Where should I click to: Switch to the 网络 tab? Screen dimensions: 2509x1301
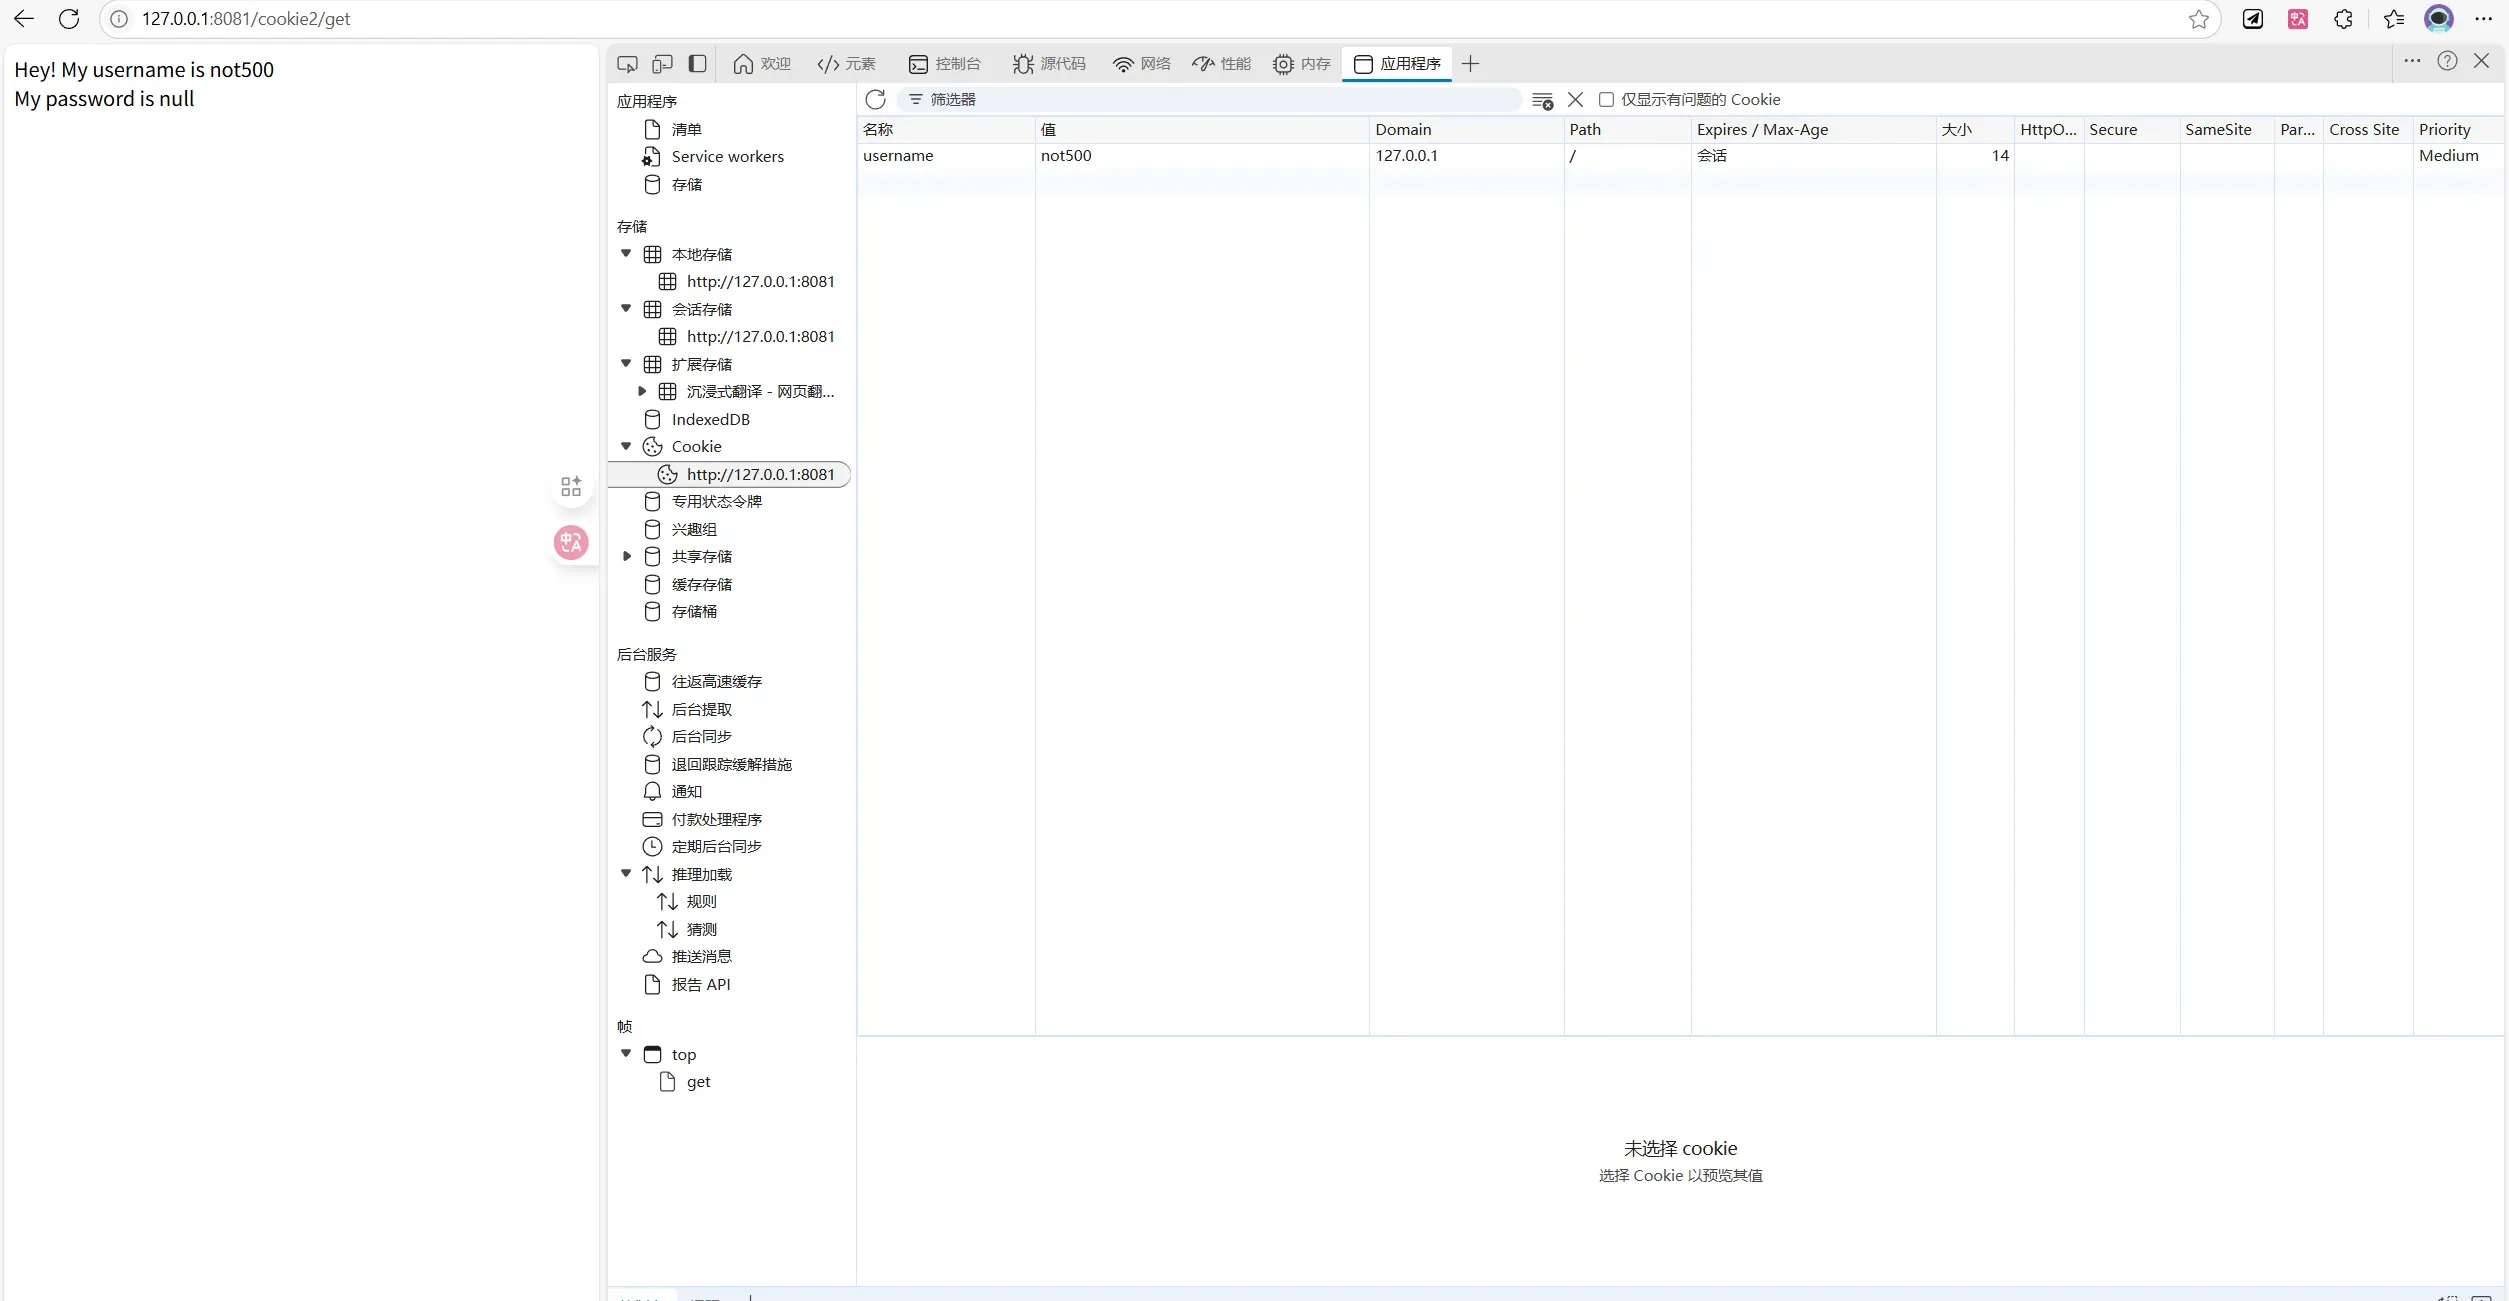coord(1141,64)
